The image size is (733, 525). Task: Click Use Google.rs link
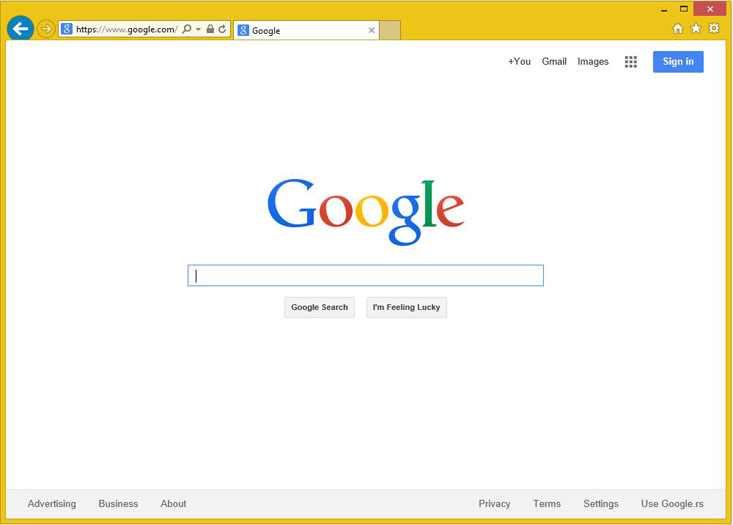(672, 503)
